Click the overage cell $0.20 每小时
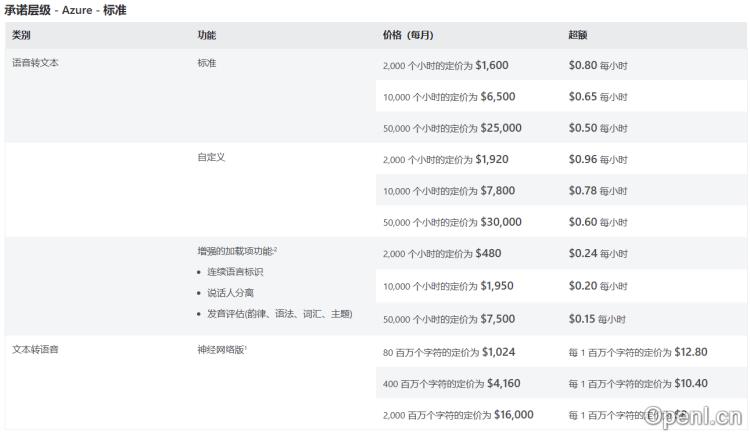 598,286
